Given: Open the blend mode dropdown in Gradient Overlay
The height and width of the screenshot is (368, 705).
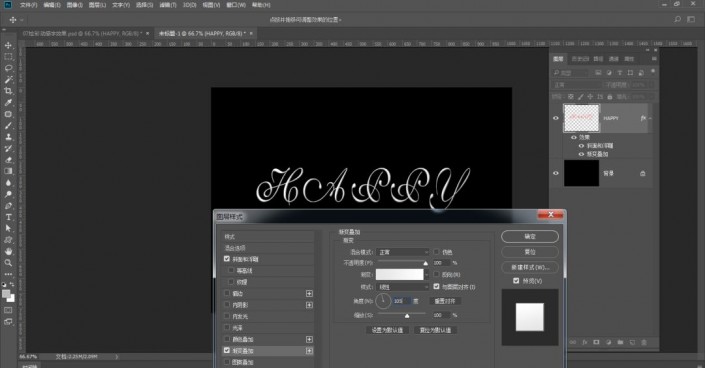Looking at the screenshot, I should pos(403,252).
